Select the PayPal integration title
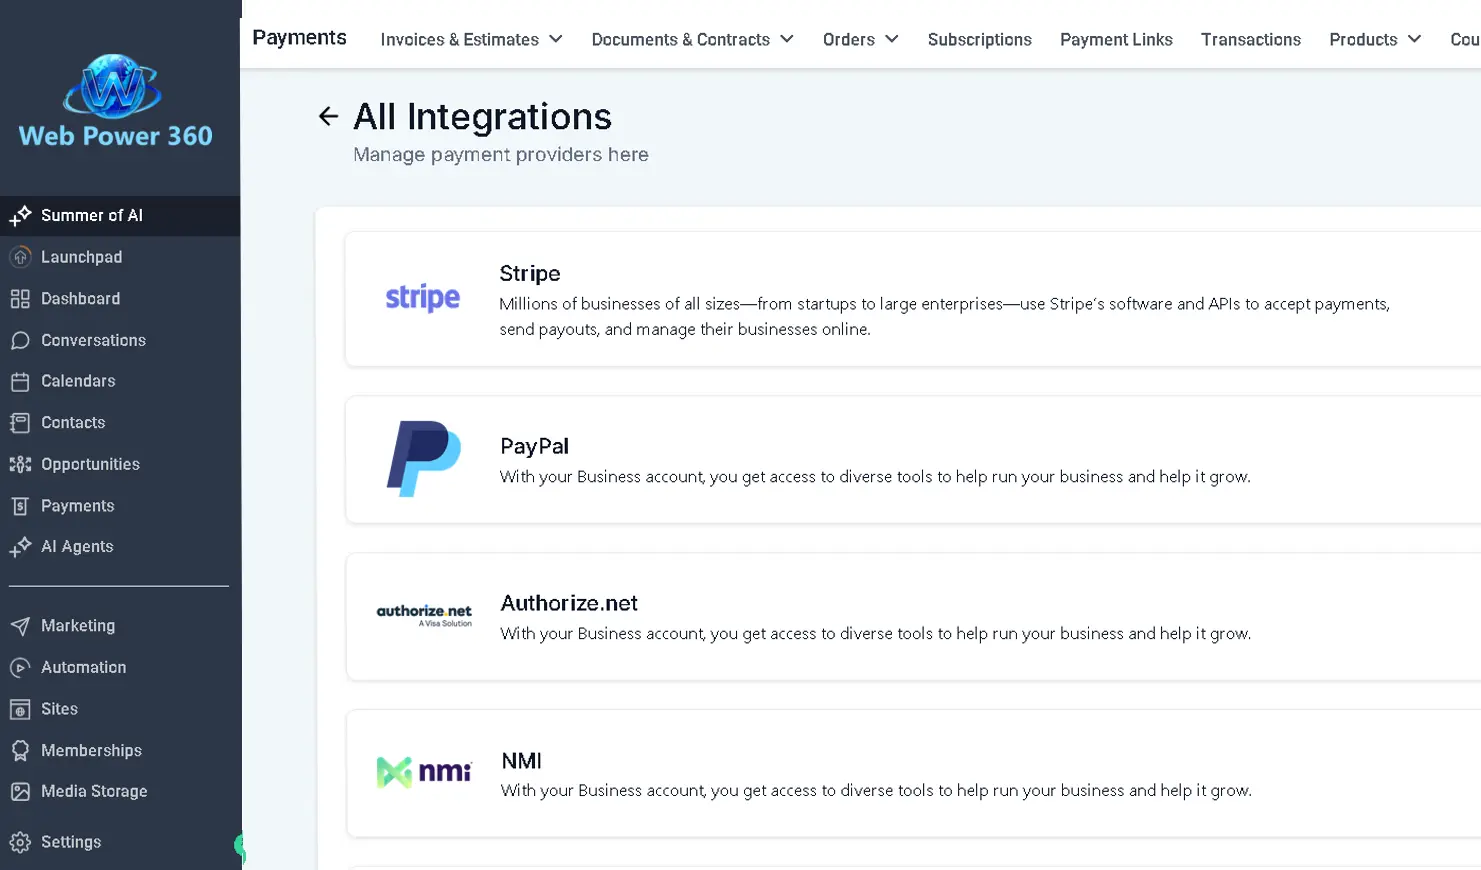 [534, 446]
